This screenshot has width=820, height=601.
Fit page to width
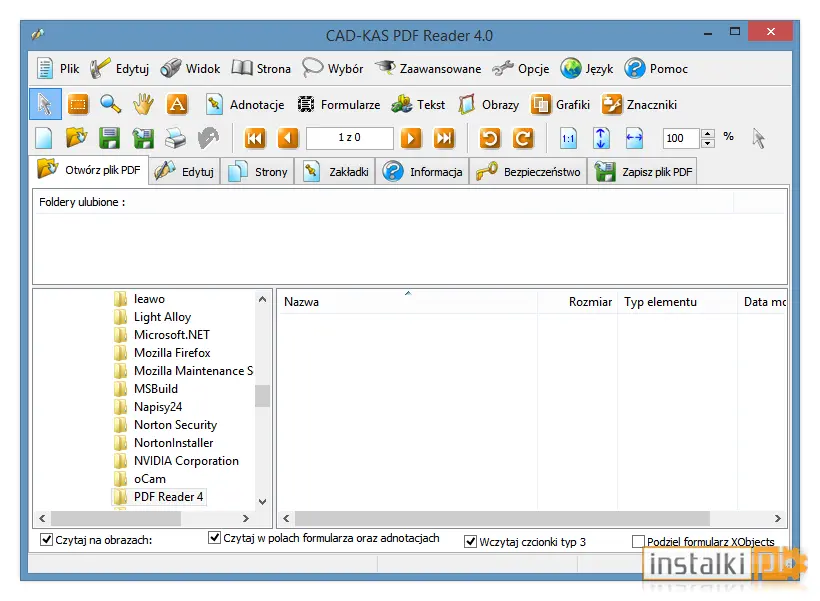pos(634,138)
